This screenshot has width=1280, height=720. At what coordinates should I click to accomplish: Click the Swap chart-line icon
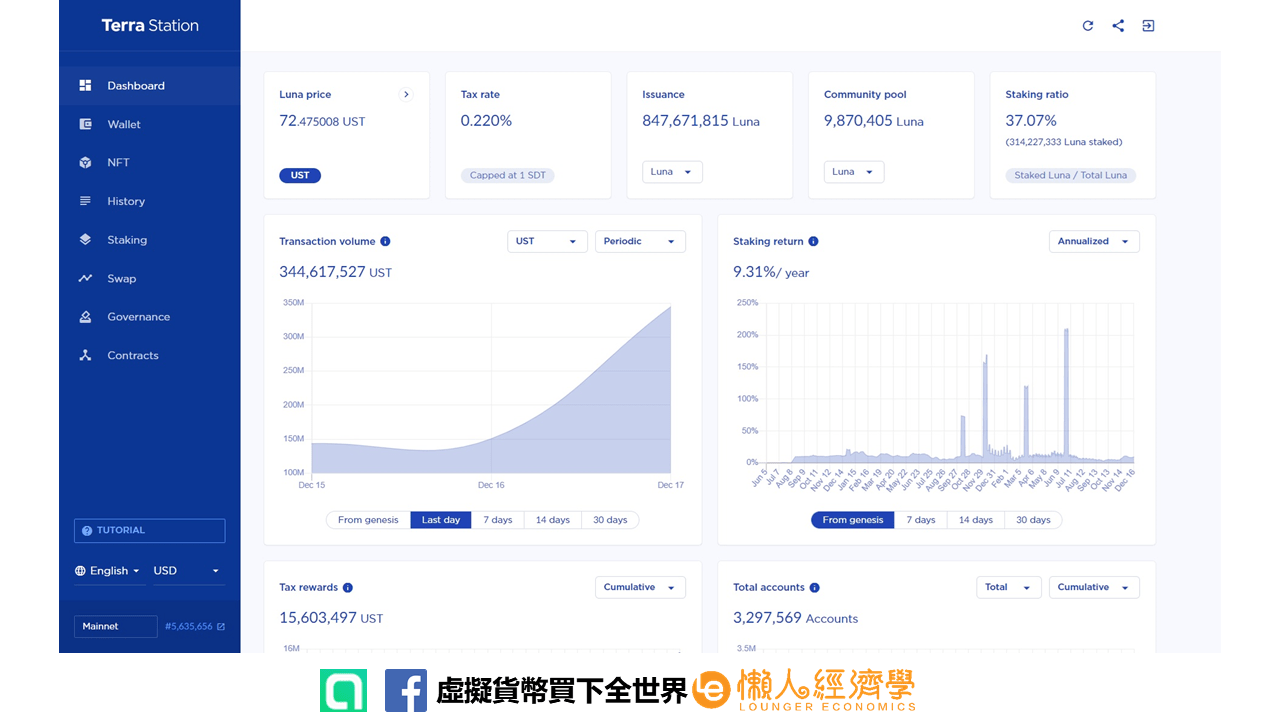click(85, 279)
